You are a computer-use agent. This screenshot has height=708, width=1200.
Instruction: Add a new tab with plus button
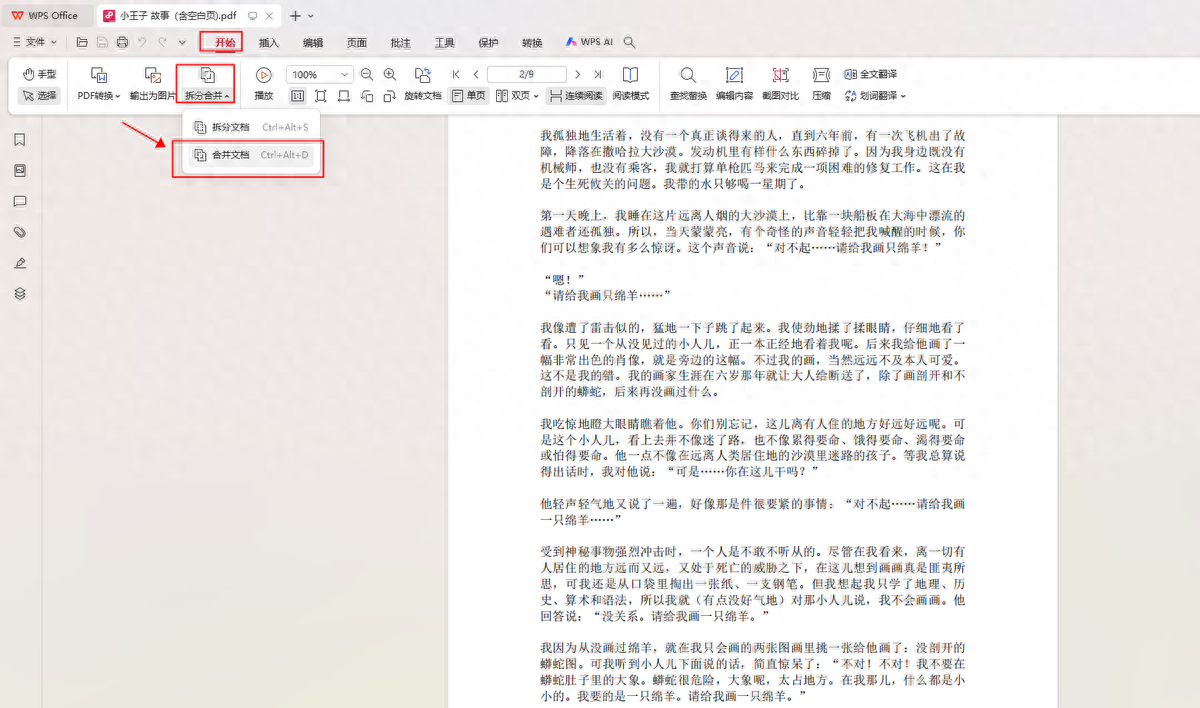click(x=295, y=15)
